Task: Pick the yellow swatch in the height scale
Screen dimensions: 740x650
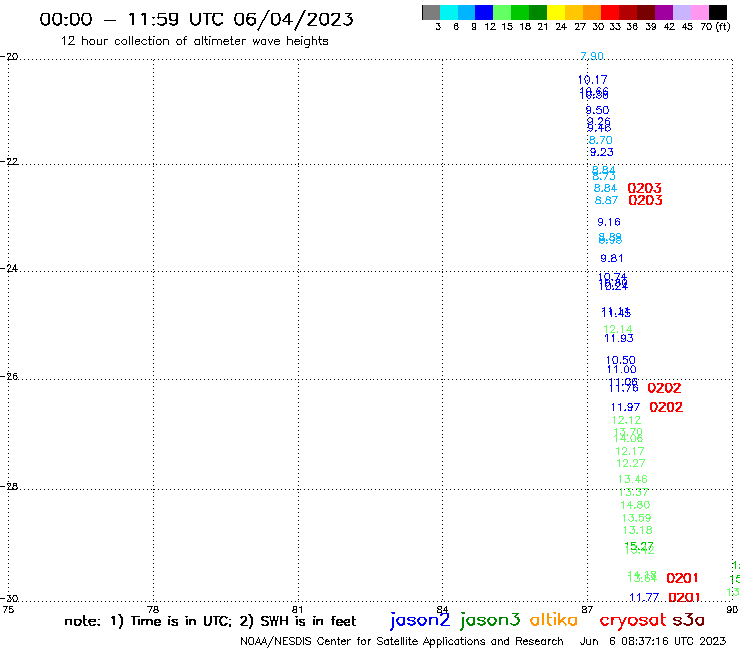Action: coord(556,12)
